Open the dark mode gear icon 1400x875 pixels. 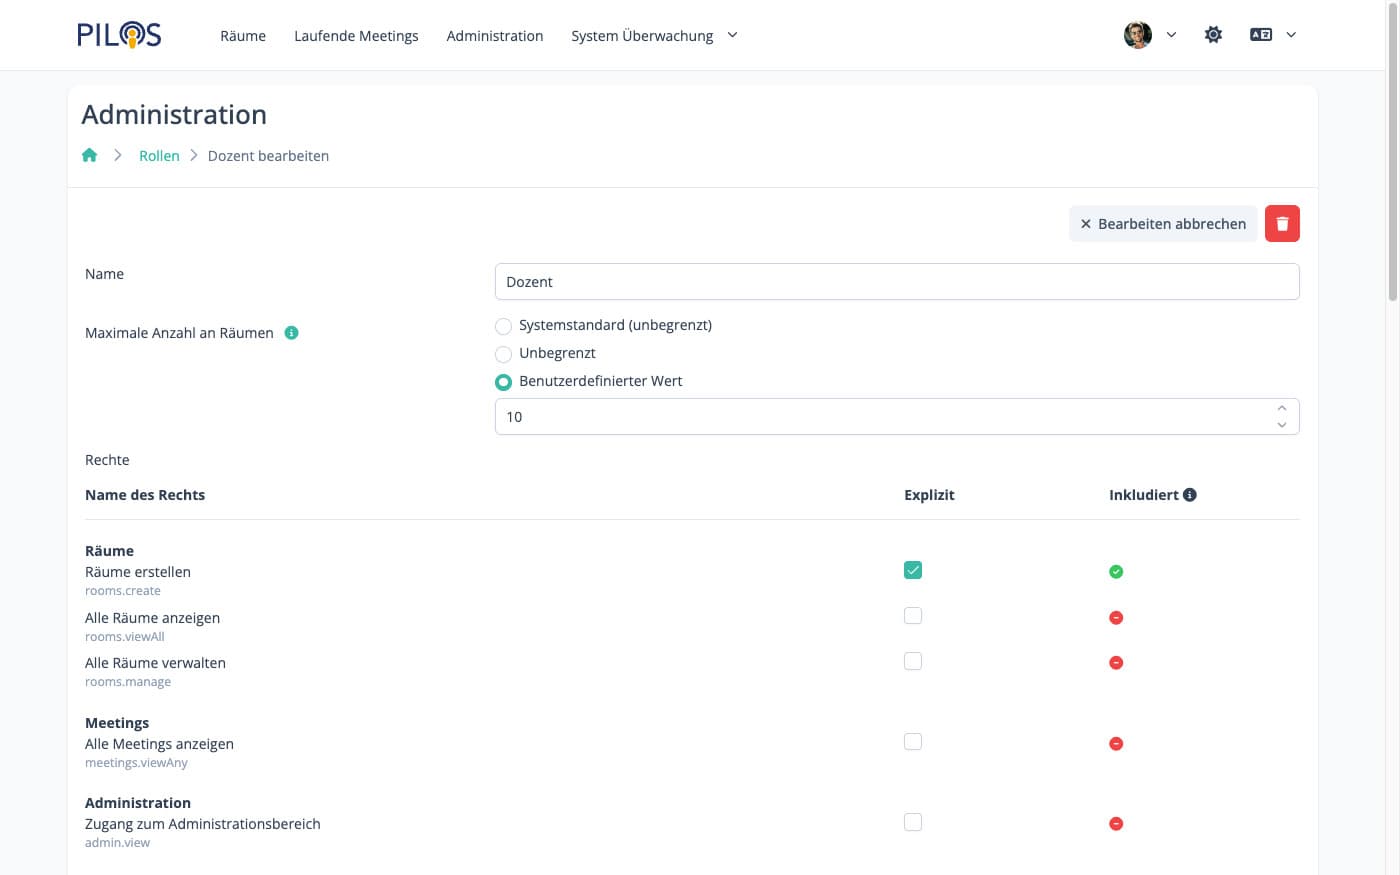coord(1213,35)
